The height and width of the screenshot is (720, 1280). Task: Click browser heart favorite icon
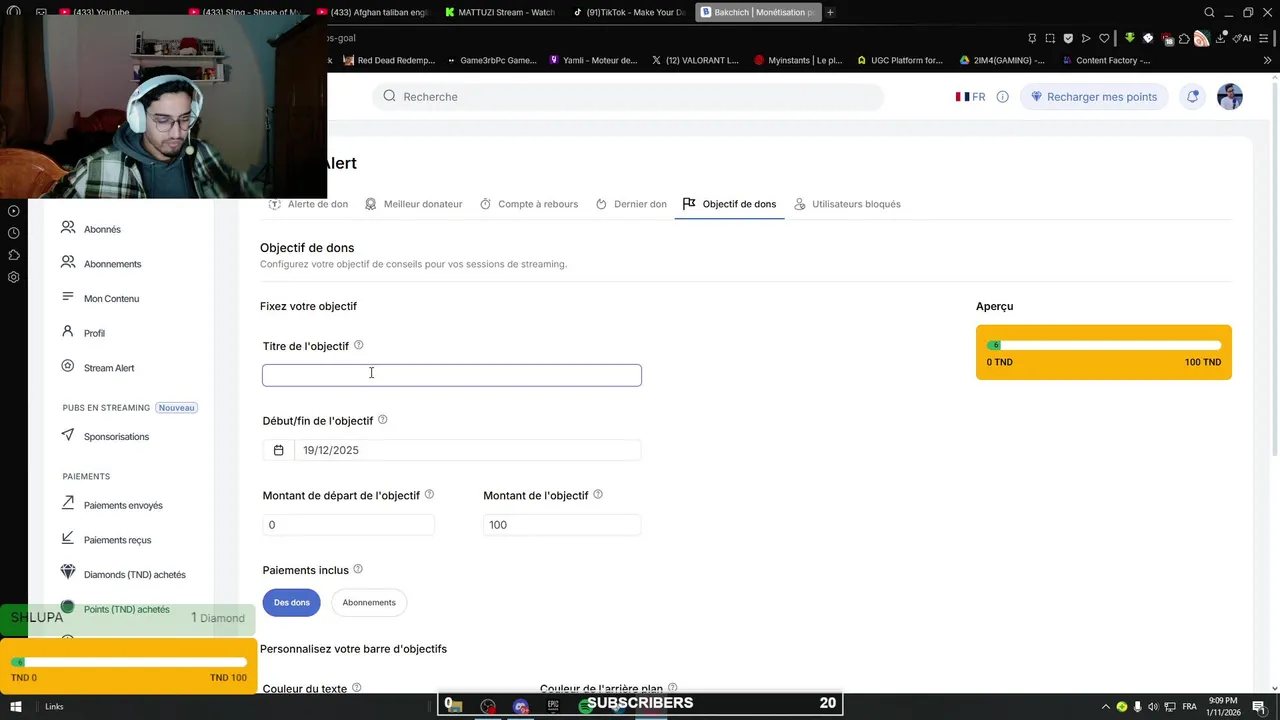[x=1104, y=38]
